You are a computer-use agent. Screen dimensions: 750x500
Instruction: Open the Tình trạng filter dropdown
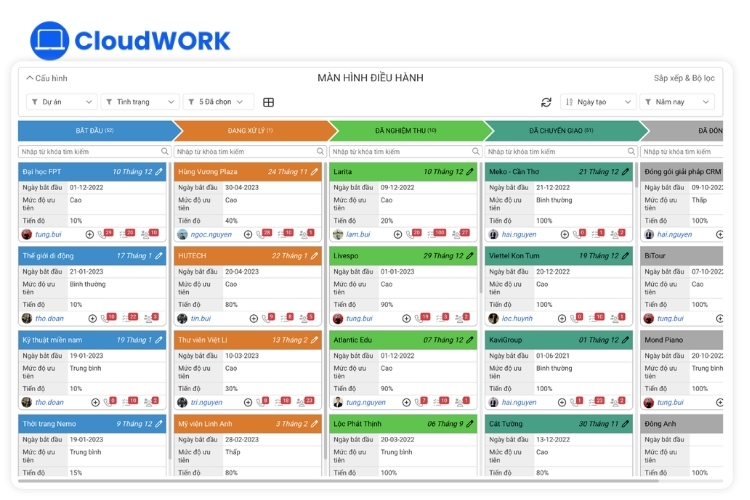pos(140,102)
